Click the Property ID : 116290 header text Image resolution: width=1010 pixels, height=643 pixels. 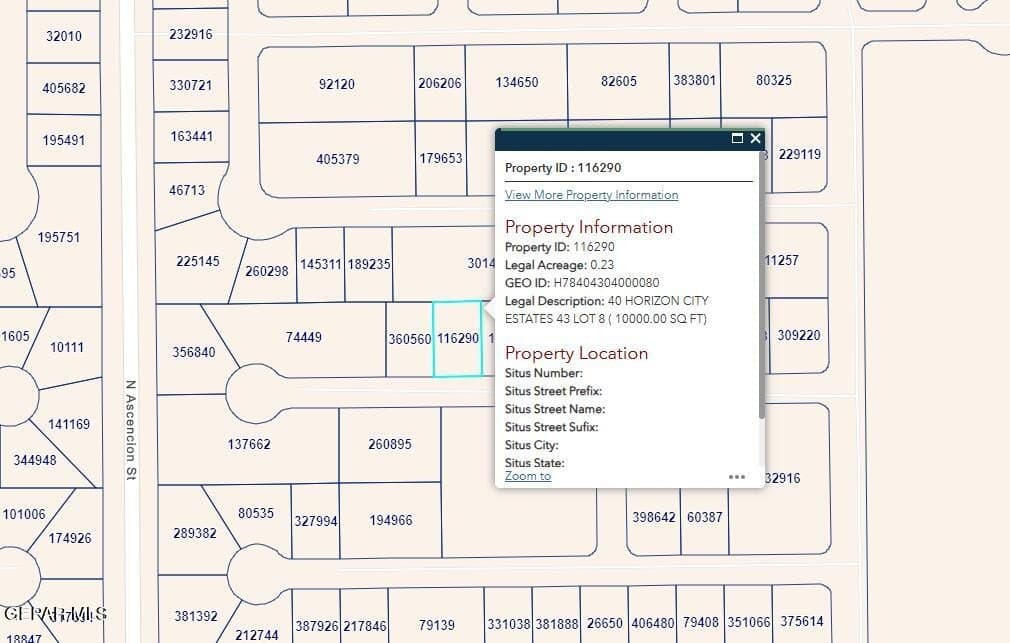563,165
